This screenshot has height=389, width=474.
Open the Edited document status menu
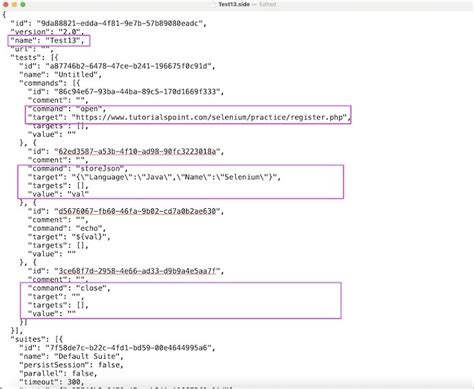pyautogui.click(x=268, y=4)
